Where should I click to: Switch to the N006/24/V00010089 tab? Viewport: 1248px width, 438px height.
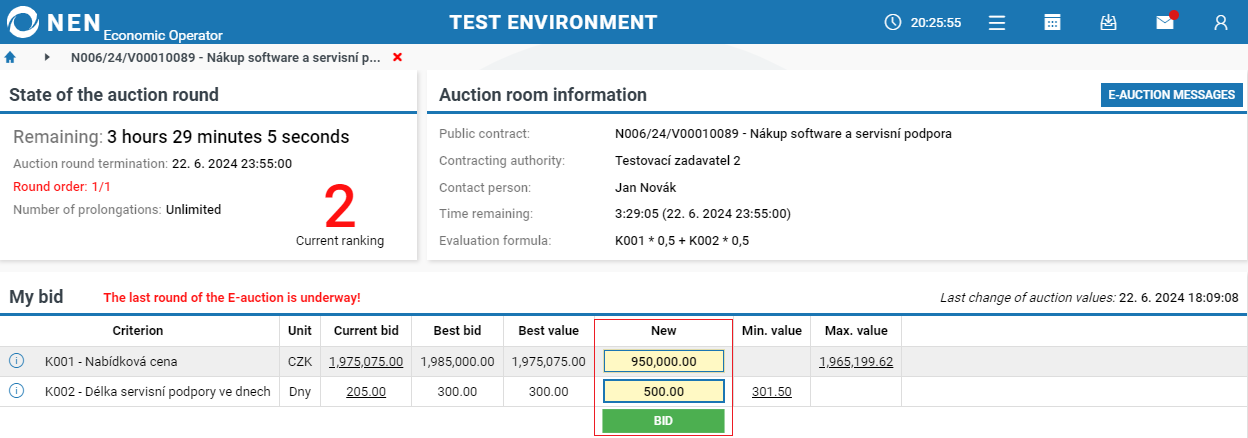point(225,57)
